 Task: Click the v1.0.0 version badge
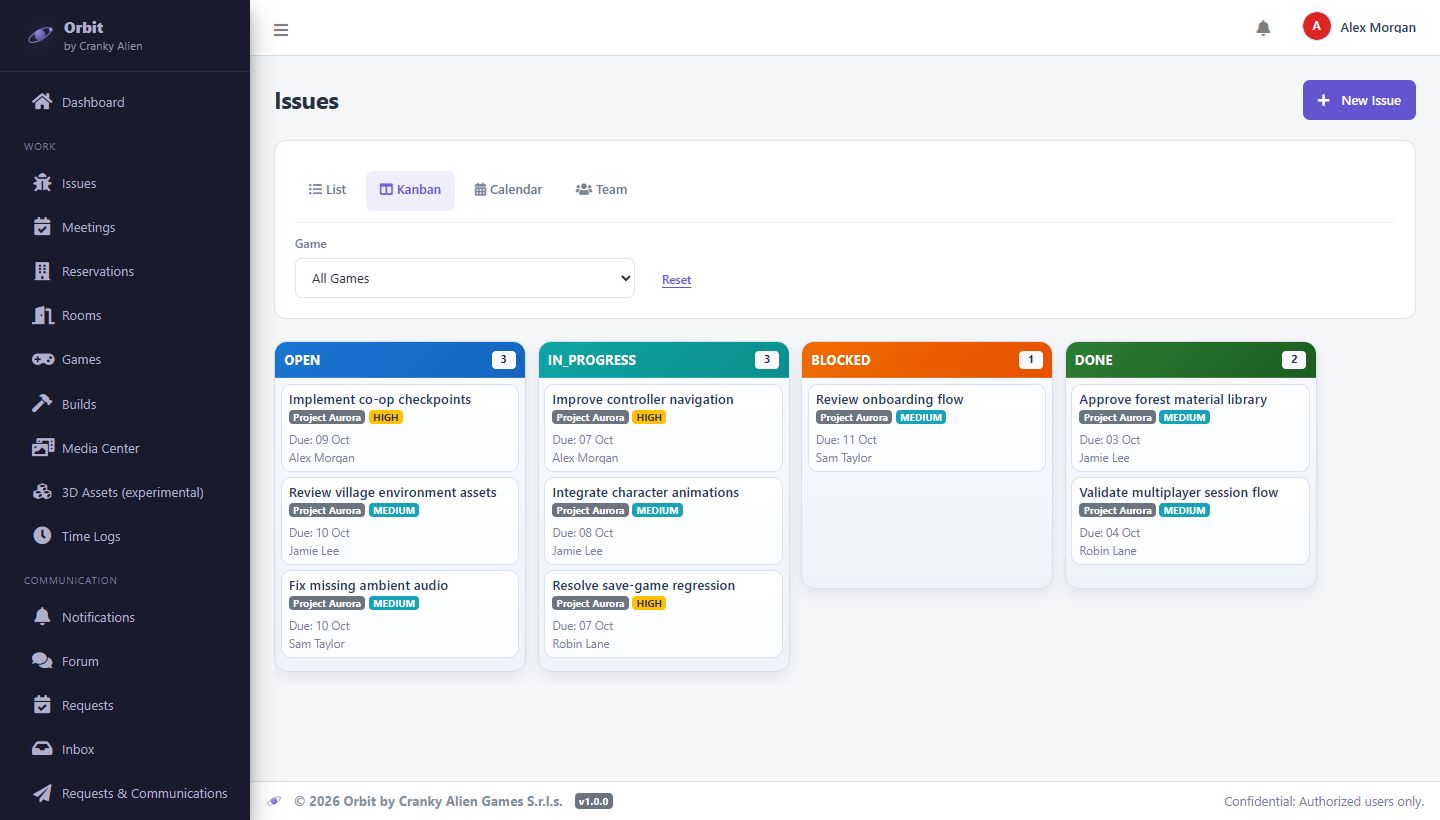click(x=594, y=801)
